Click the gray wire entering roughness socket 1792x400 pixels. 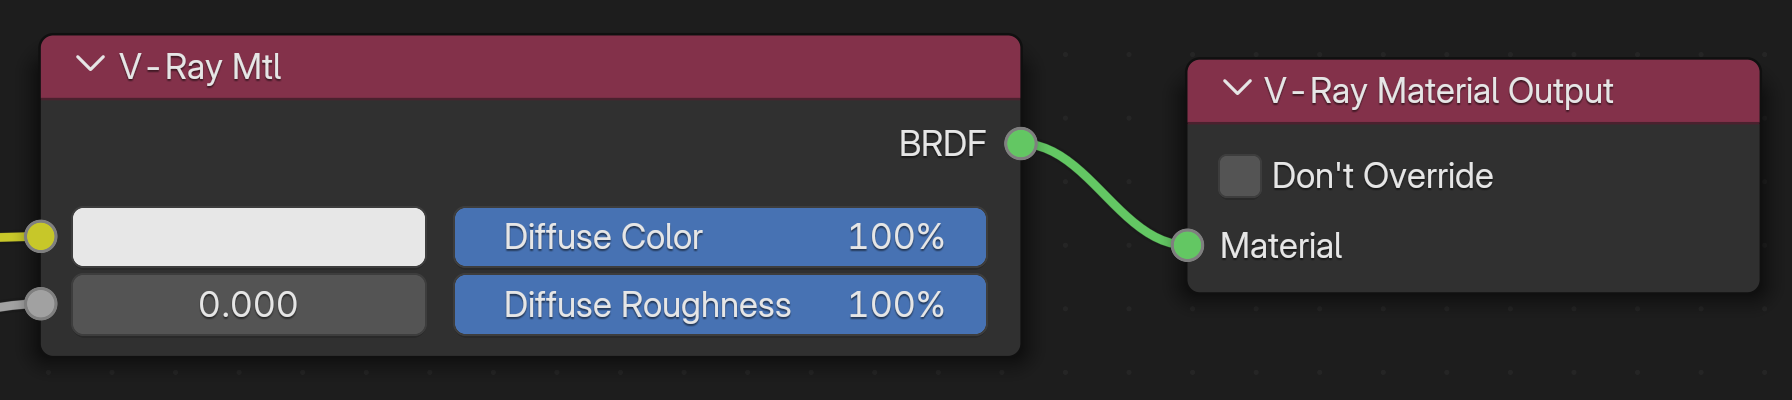coord(10,305)
